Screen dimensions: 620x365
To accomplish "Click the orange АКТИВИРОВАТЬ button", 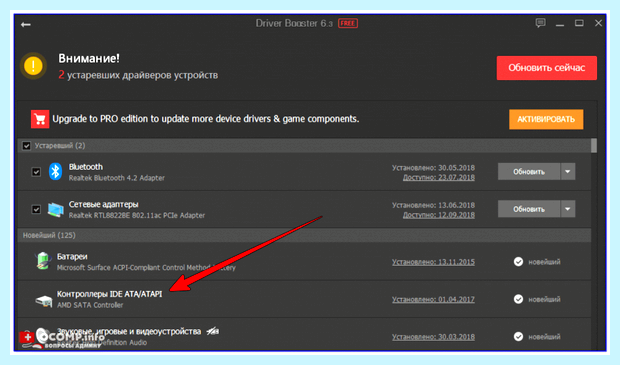I will pyautogui.click(x=546, y=119).
